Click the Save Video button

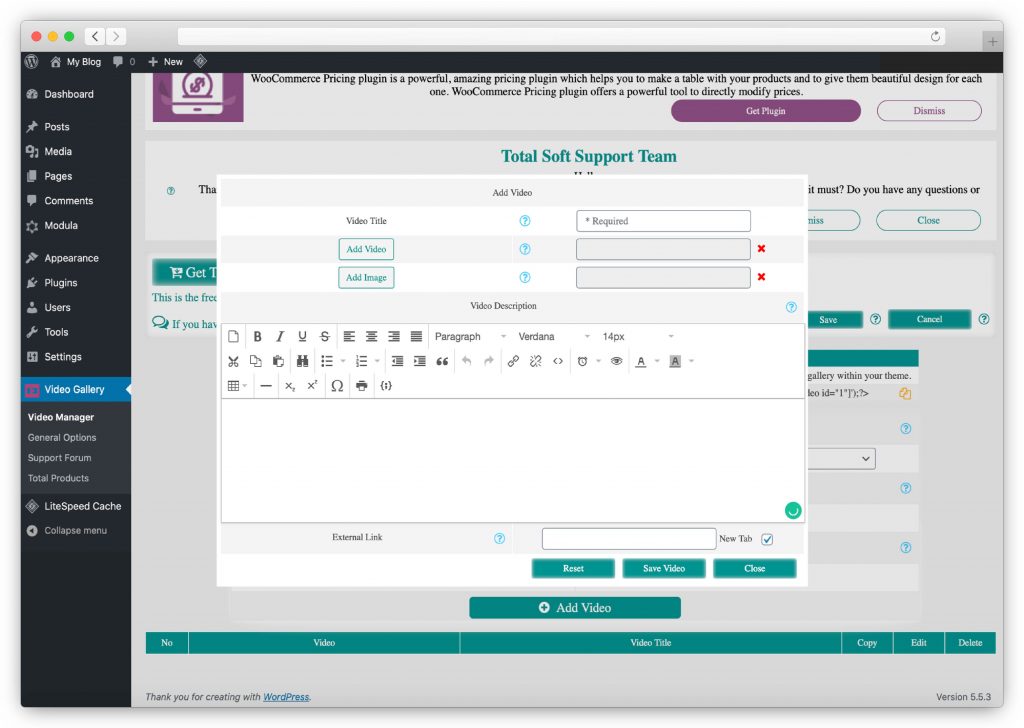click(x=663, y=567)
